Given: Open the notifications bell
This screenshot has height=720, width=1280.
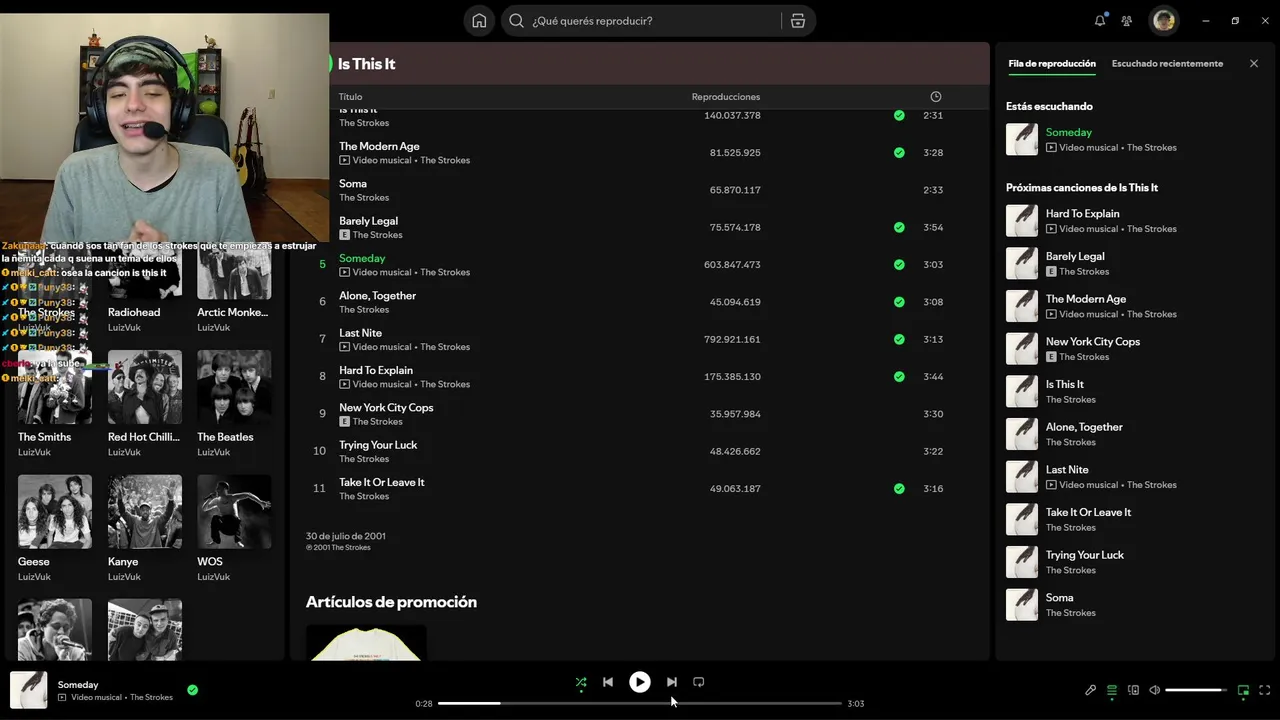Looking at the screenshot, I should click(1100, 20).
